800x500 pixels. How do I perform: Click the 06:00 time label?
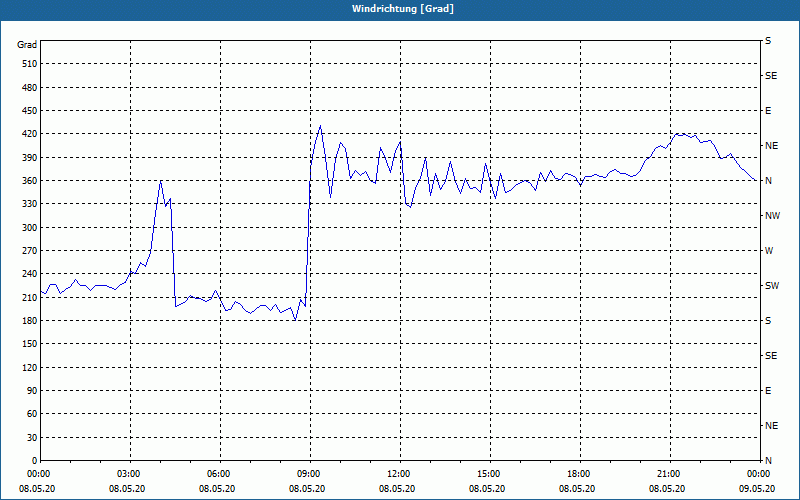(x=220, y=474)
